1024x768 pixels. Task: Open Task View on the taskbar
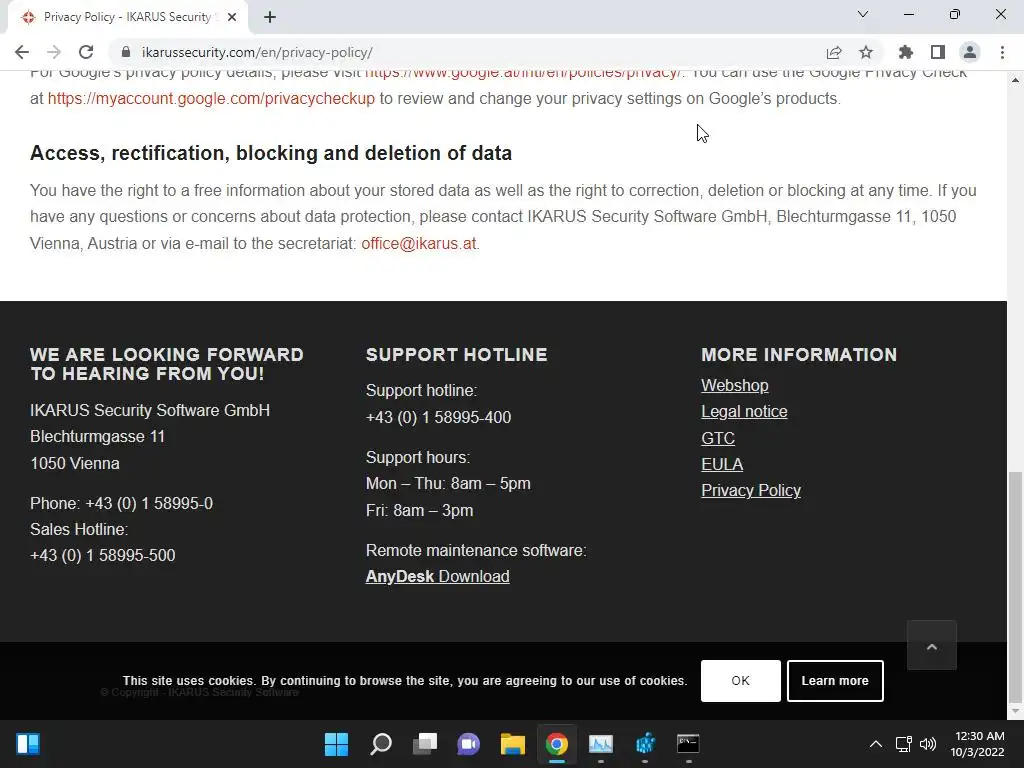(x=425, y=744)
